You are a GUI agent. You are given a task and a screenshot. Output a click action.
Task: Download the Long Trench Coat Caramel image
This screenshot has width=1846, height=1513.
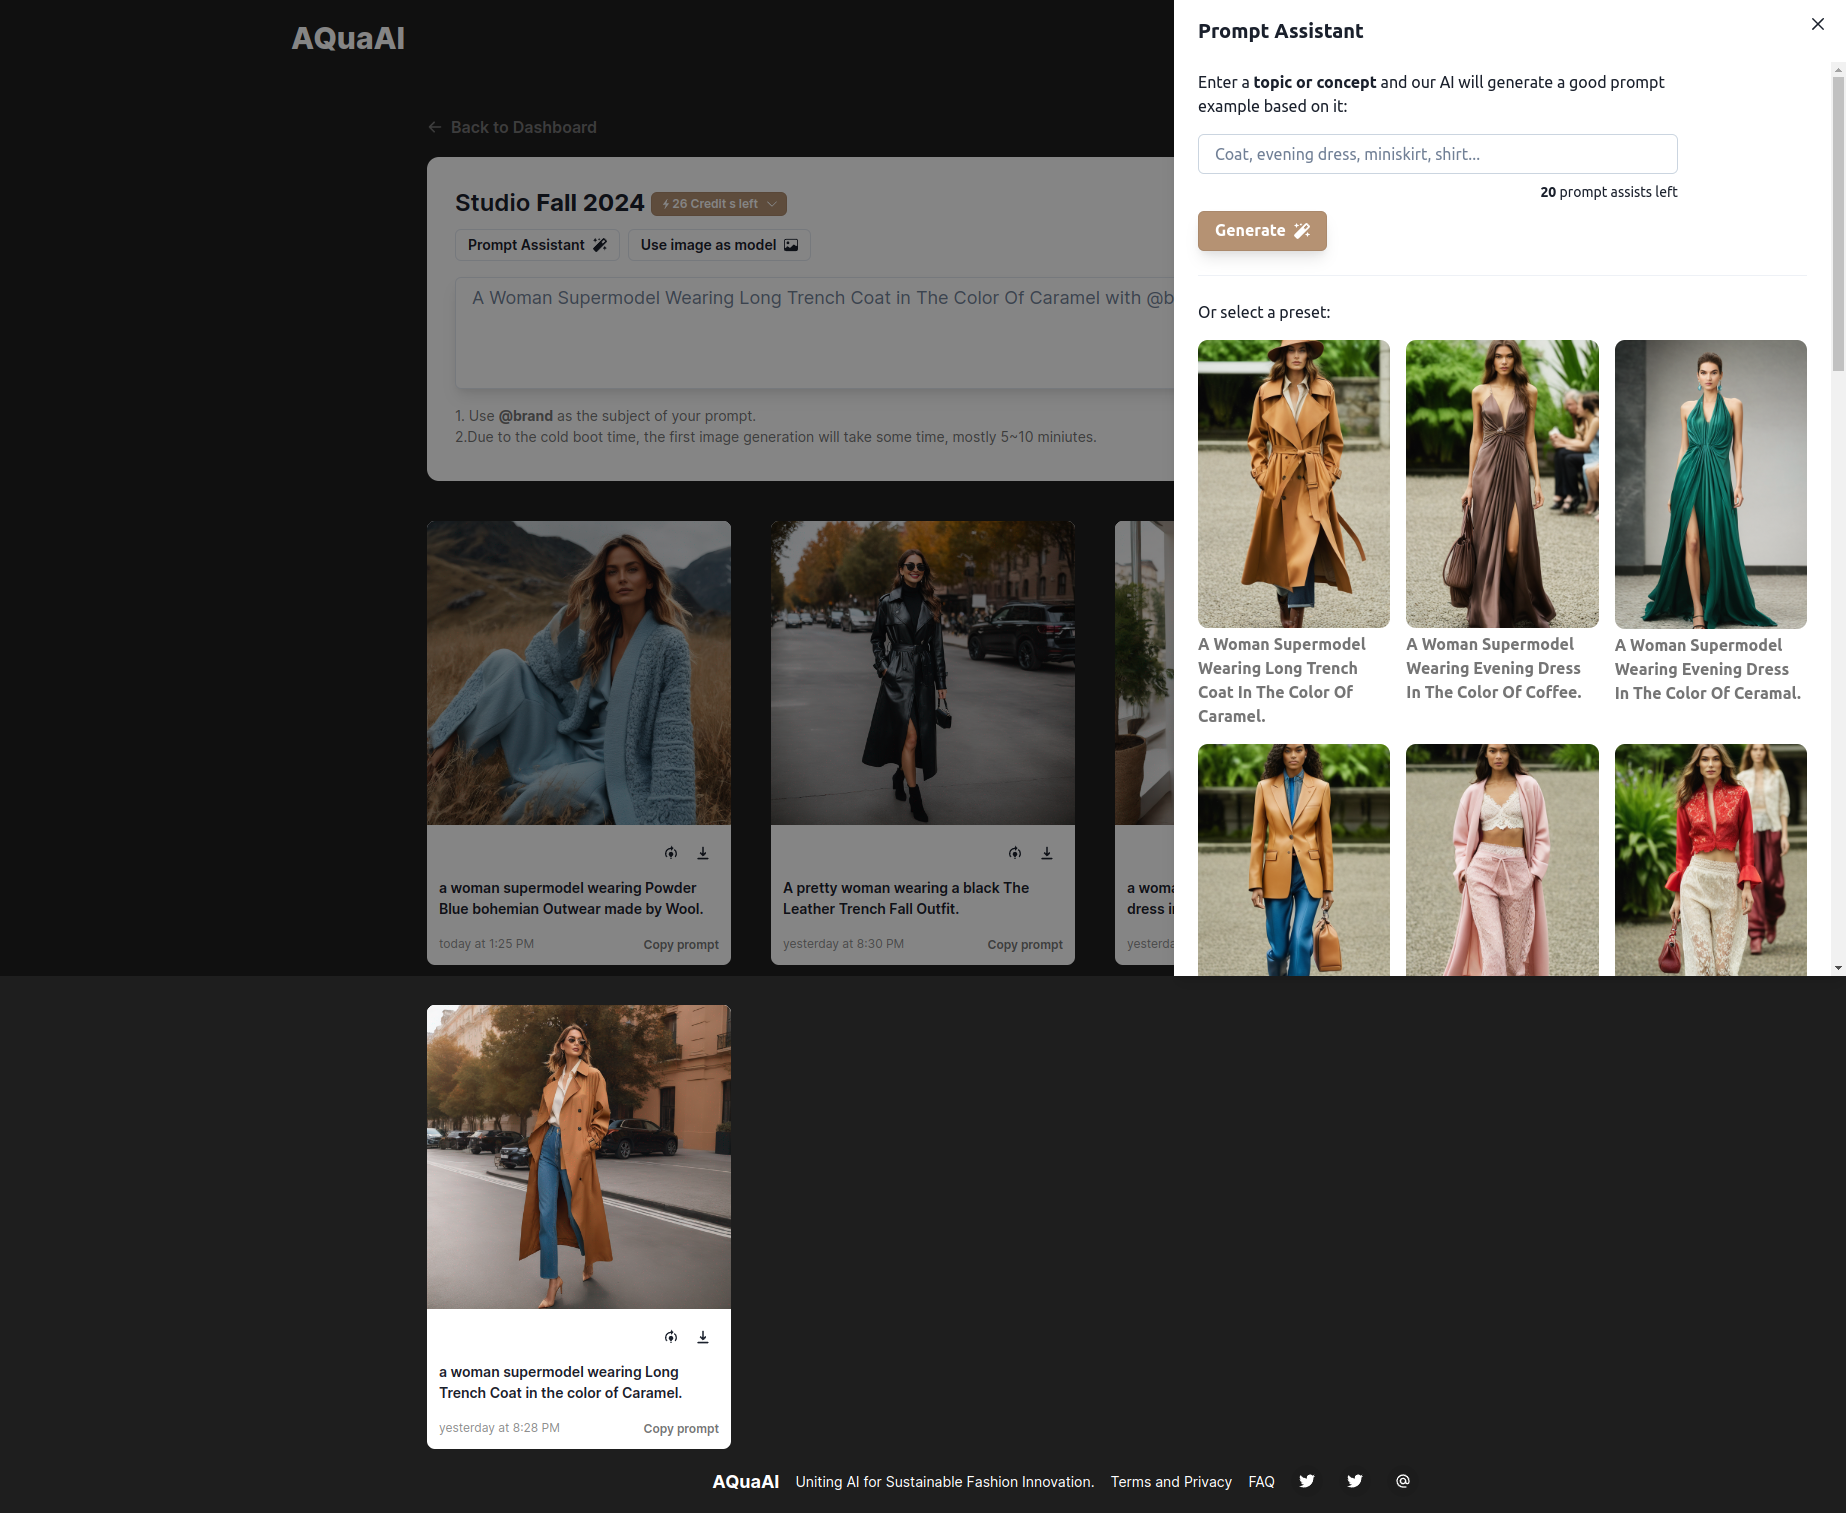(703, 1337)
